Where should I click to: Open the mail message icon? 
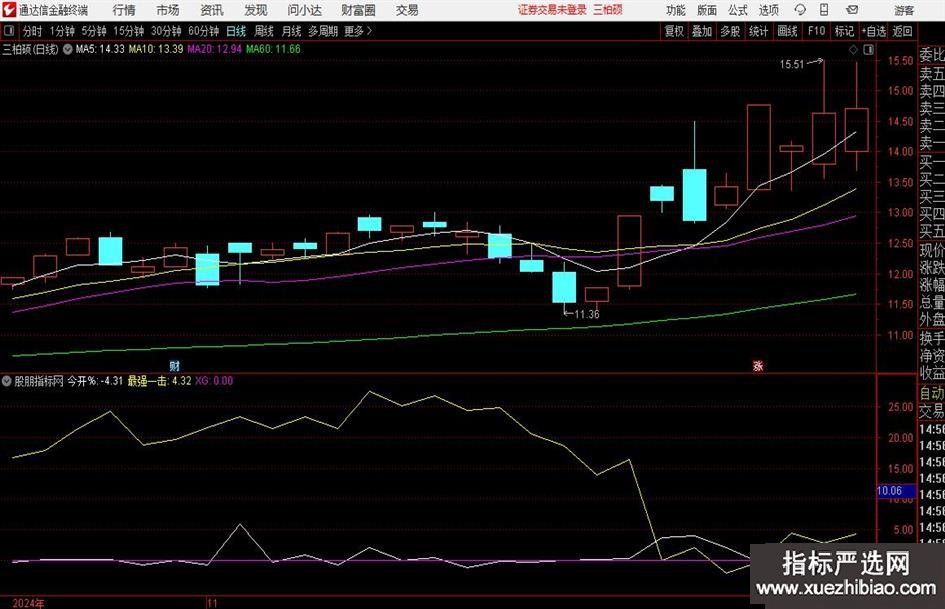[x=852, y=10]
